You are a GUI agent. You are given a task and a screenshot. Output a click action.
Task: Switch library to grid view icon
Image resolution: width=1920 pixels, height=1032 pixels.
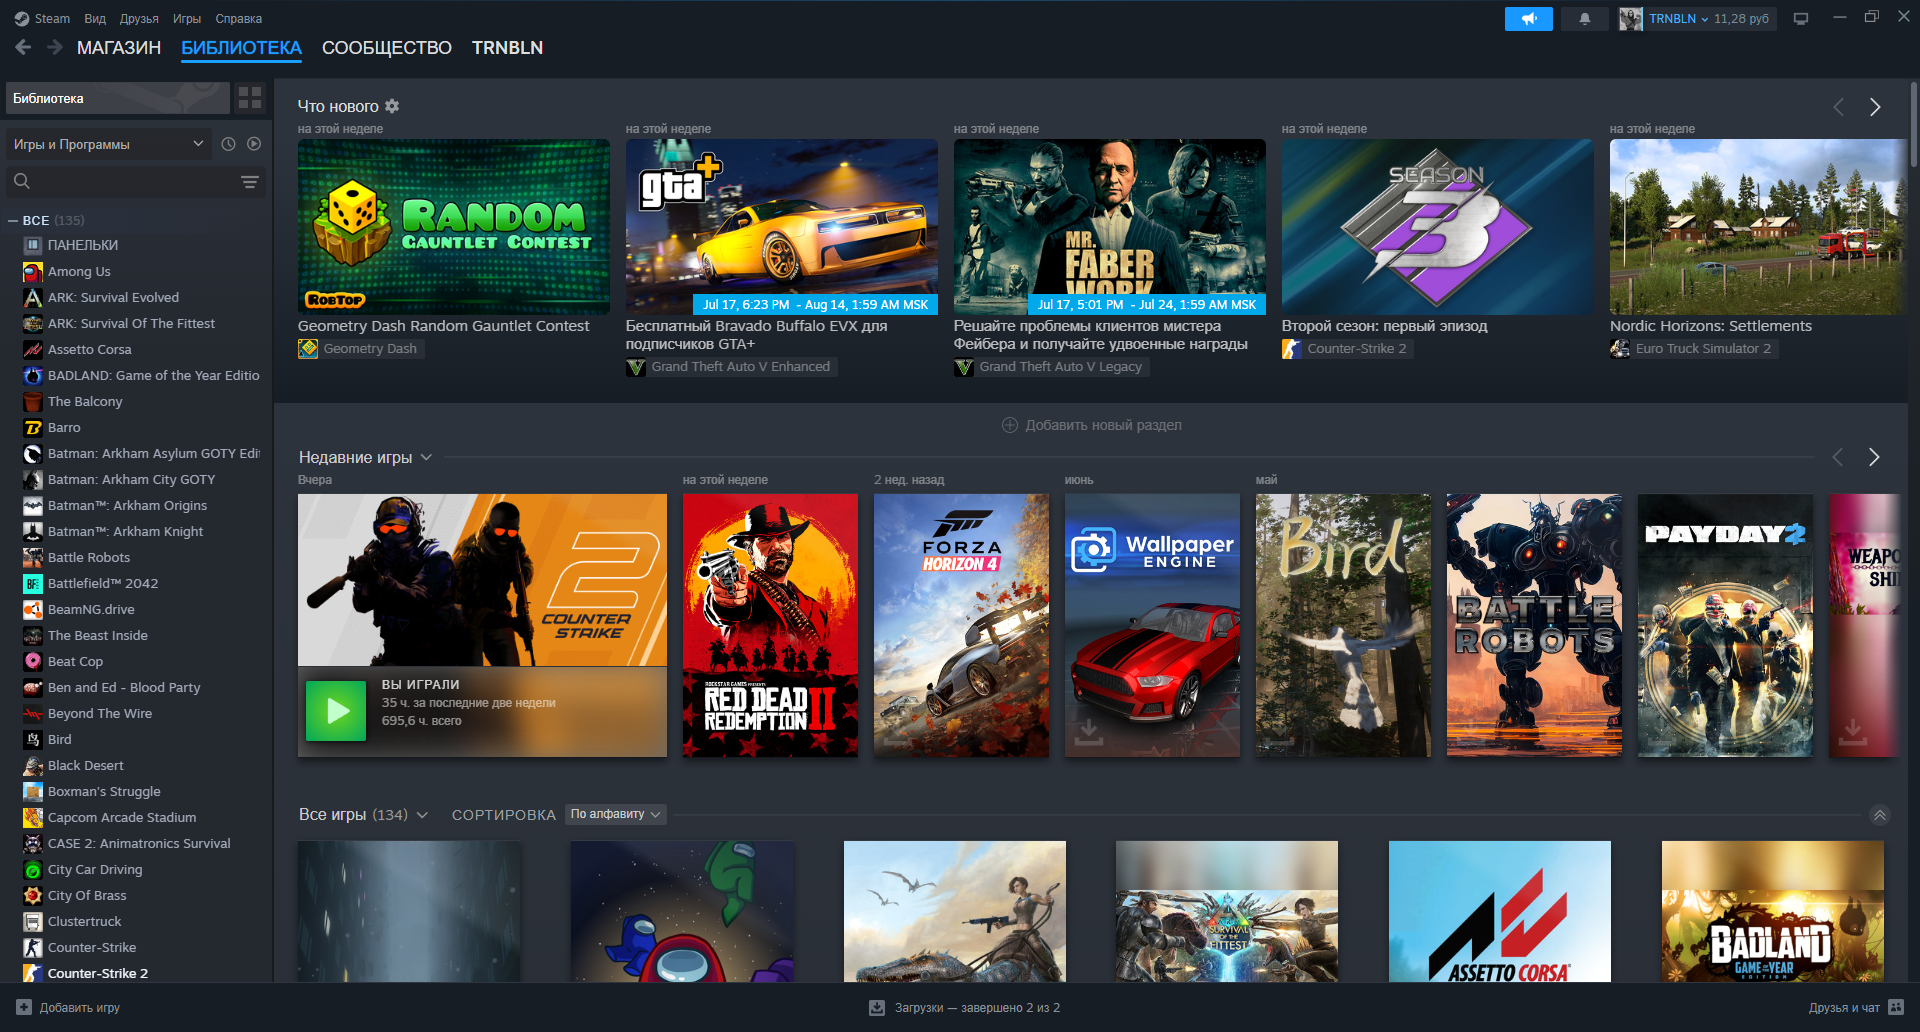pyautogui.click(x=250, y=98)
